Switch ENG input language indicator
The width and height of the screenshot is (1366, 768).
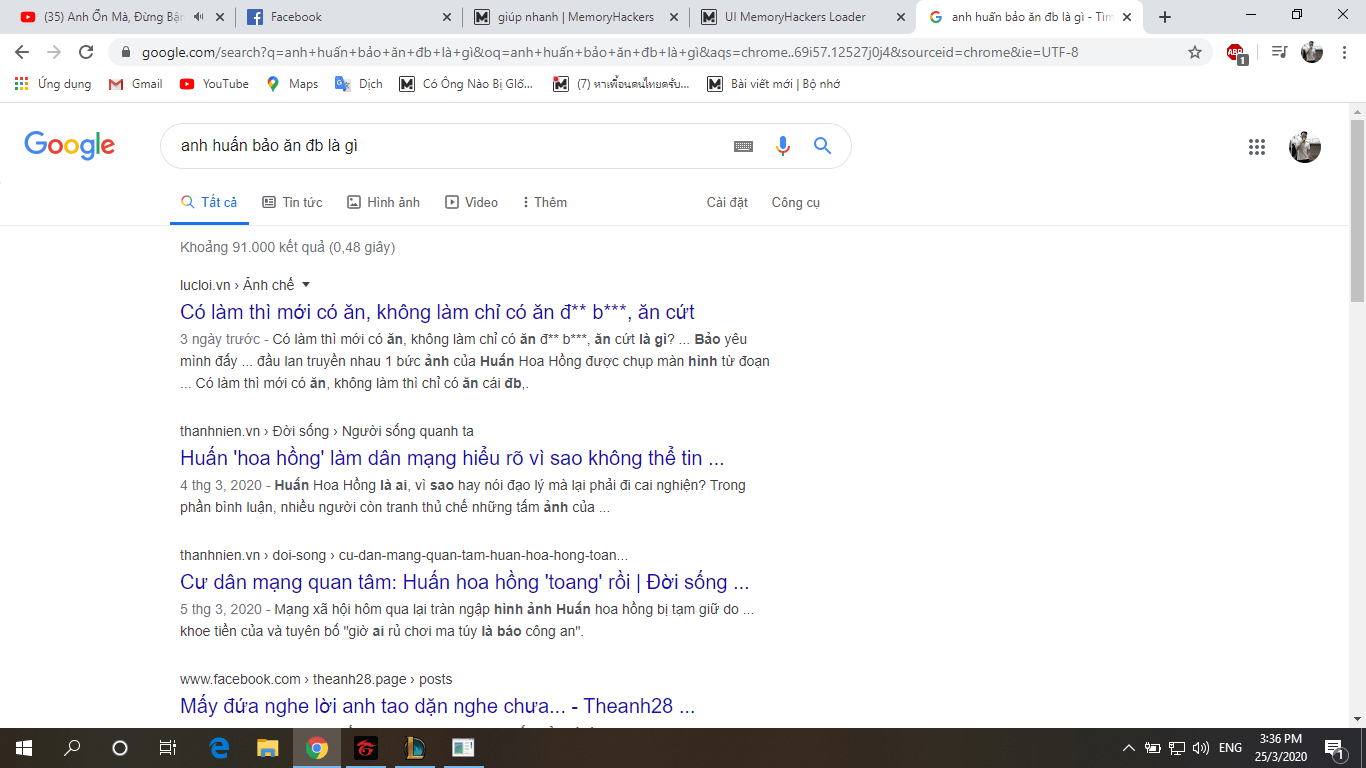1230,747
